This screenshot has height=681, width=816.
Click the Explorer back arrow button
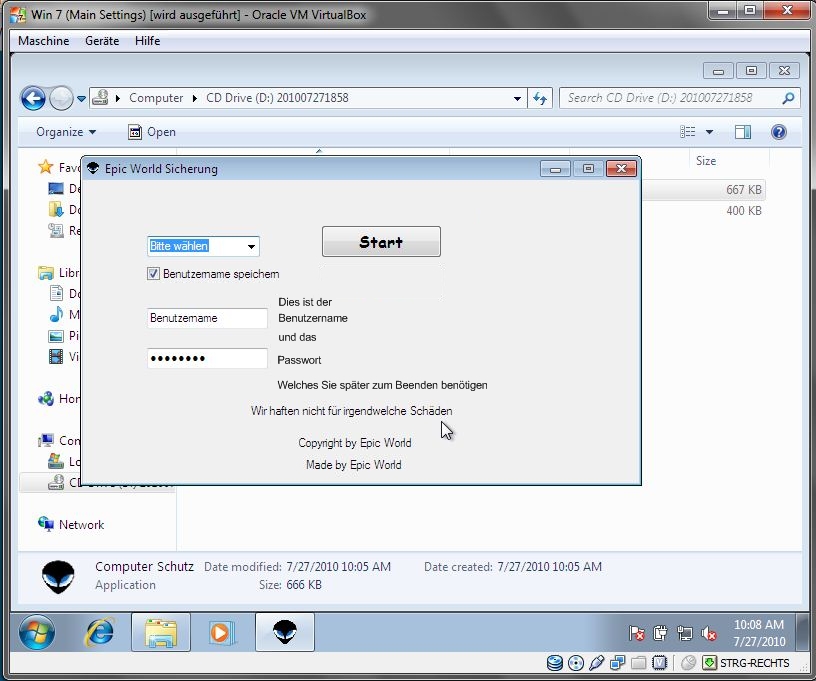pos(33,98)
